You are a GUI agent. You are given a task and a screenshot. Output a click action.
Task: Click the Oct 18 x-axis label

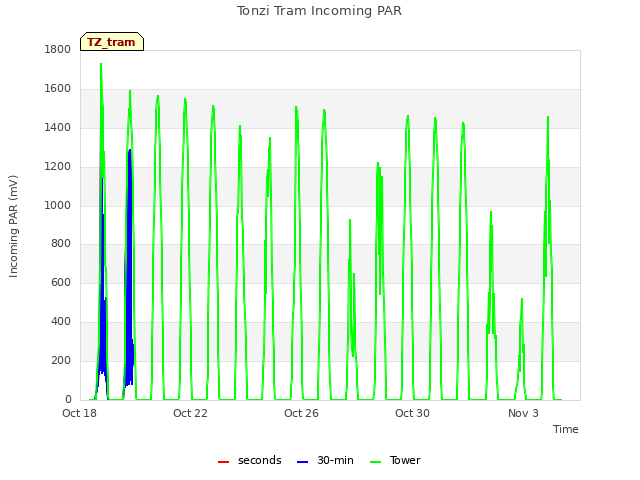pyautogui.click(x=80, y=413)
